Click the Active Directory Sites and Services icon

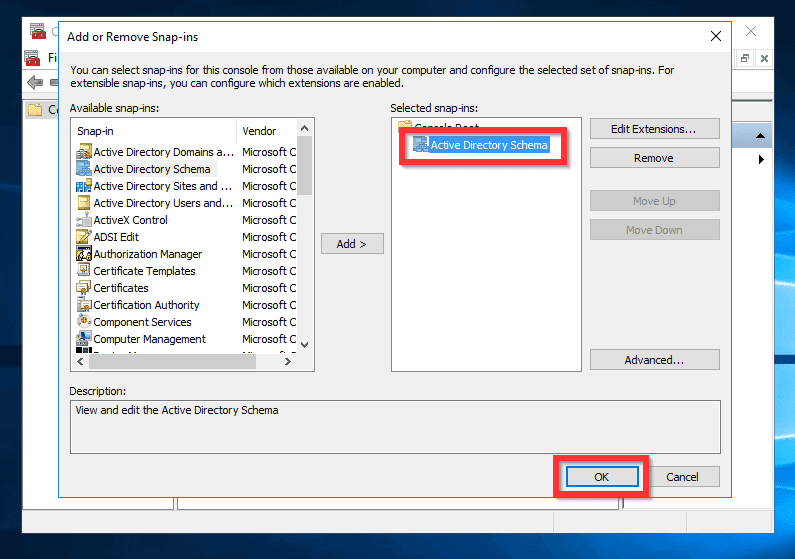84,186
